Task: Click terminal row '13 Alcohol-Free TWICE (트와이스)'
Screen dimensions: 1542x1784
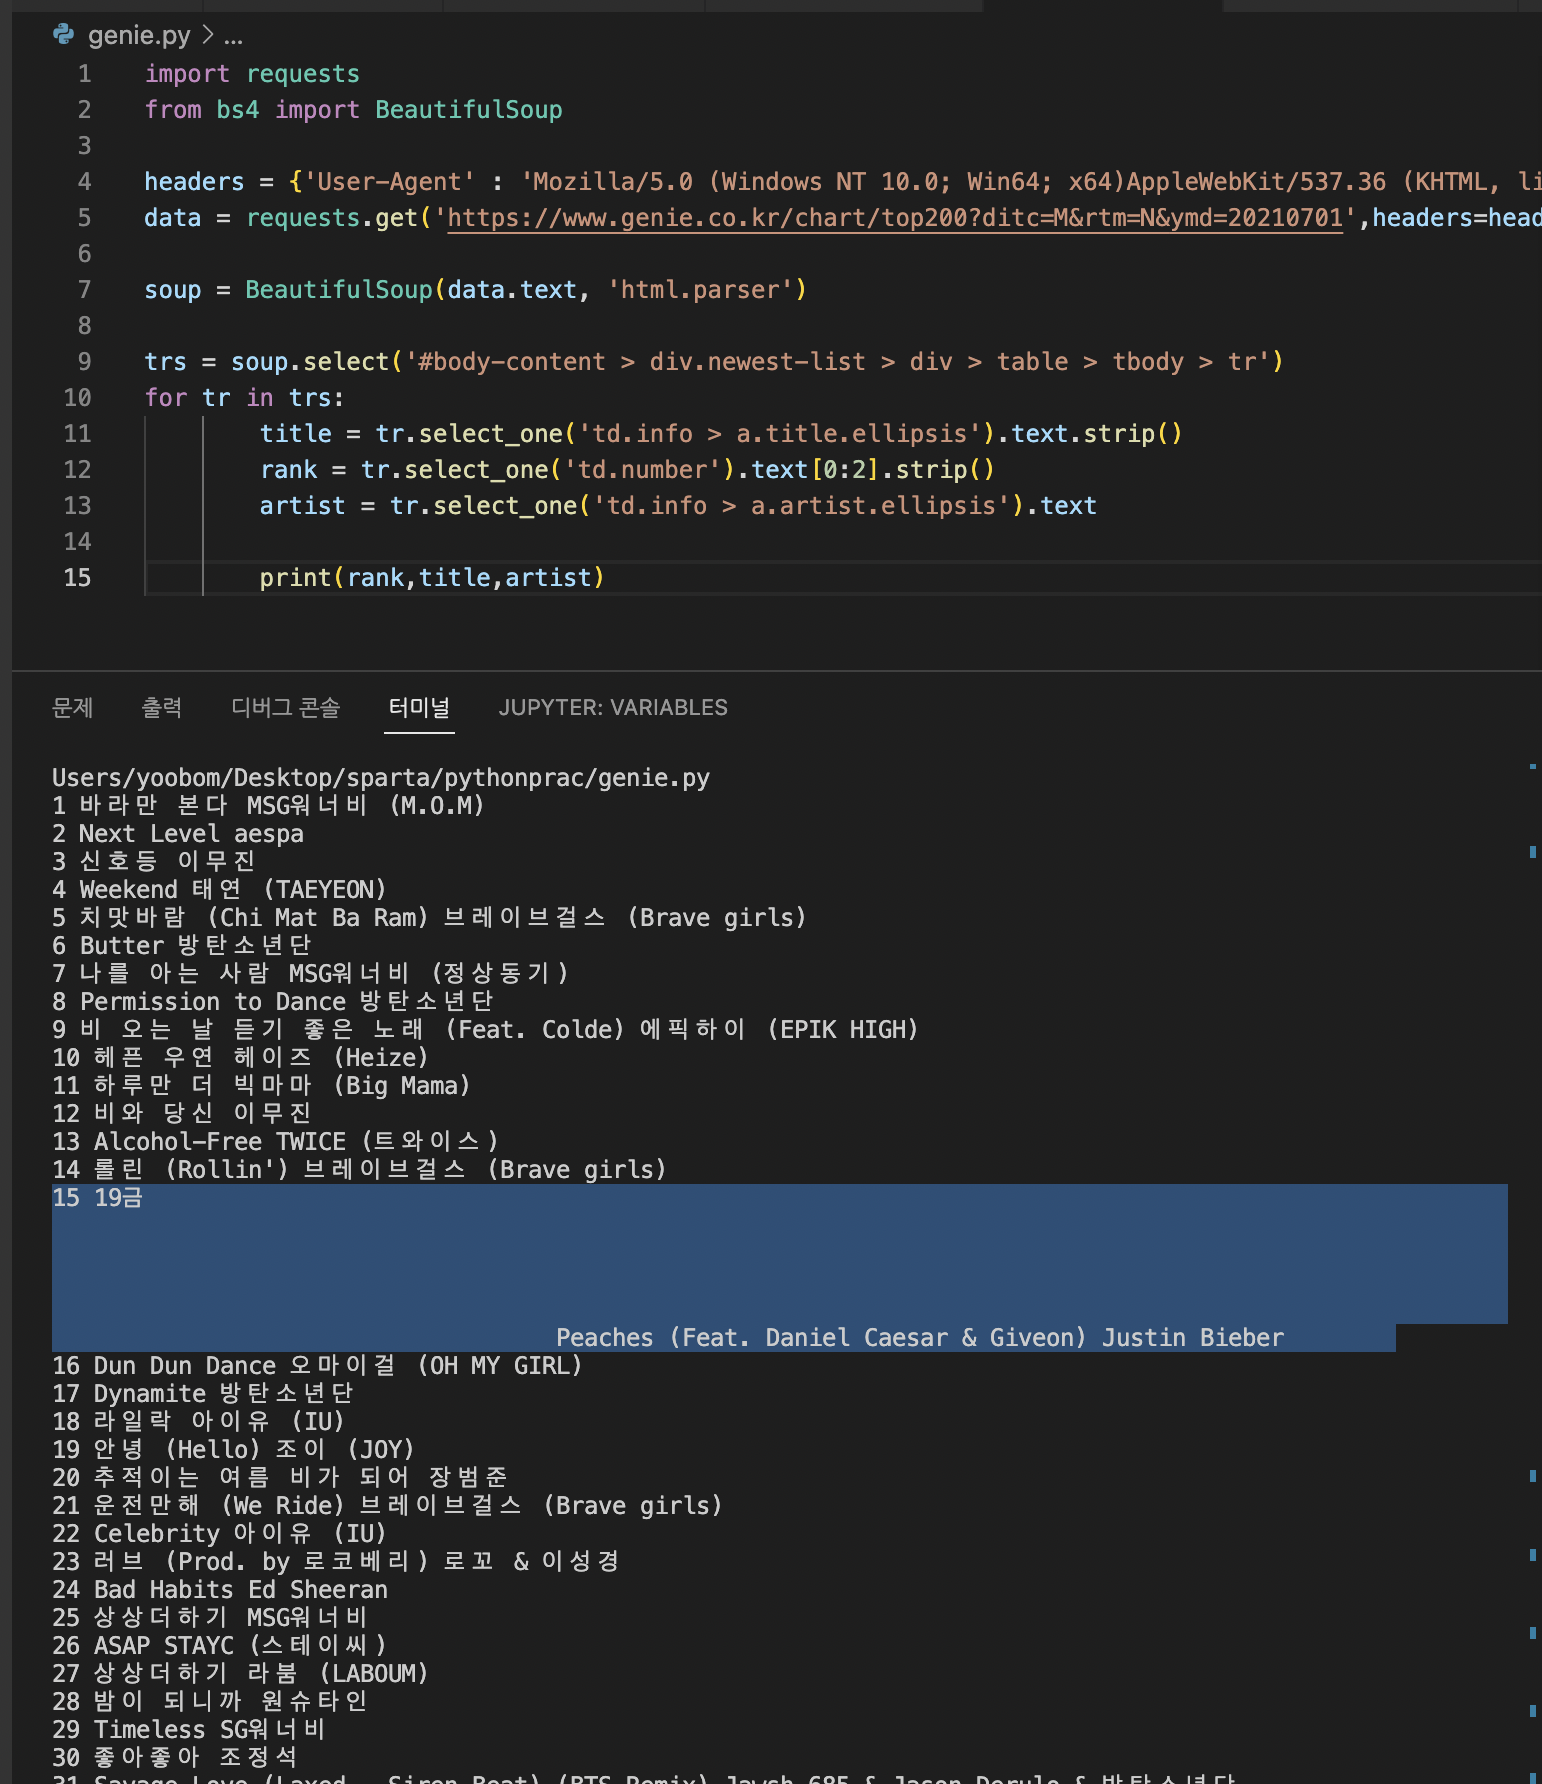Action: coord(275,1142)
